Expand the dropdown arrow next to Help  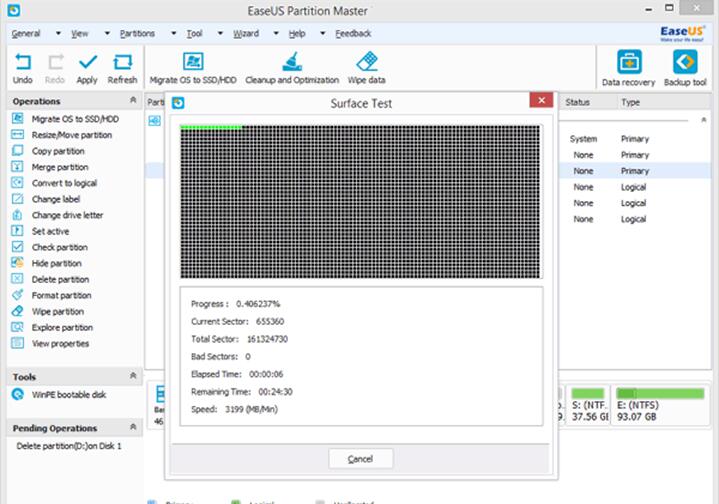point(323,33)
